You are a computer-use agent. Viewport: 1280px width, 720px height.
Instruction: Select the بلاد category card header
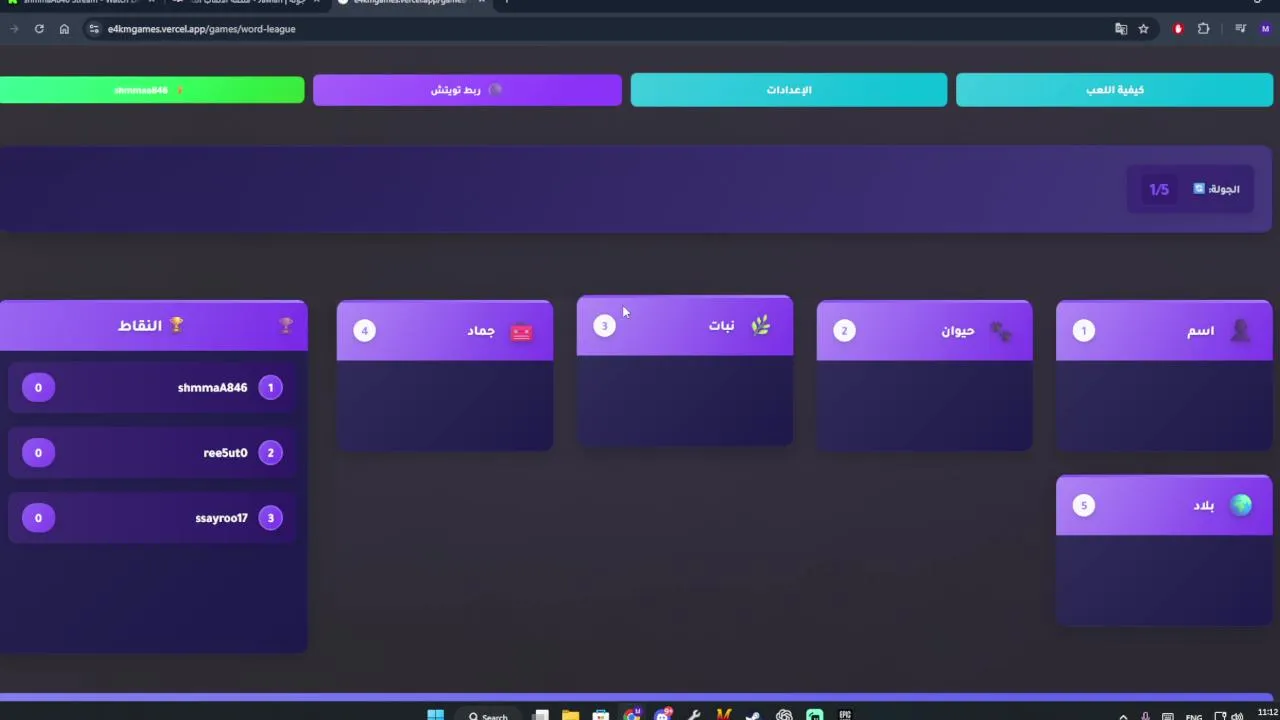pyautogui.click(x=1164, y=505)
